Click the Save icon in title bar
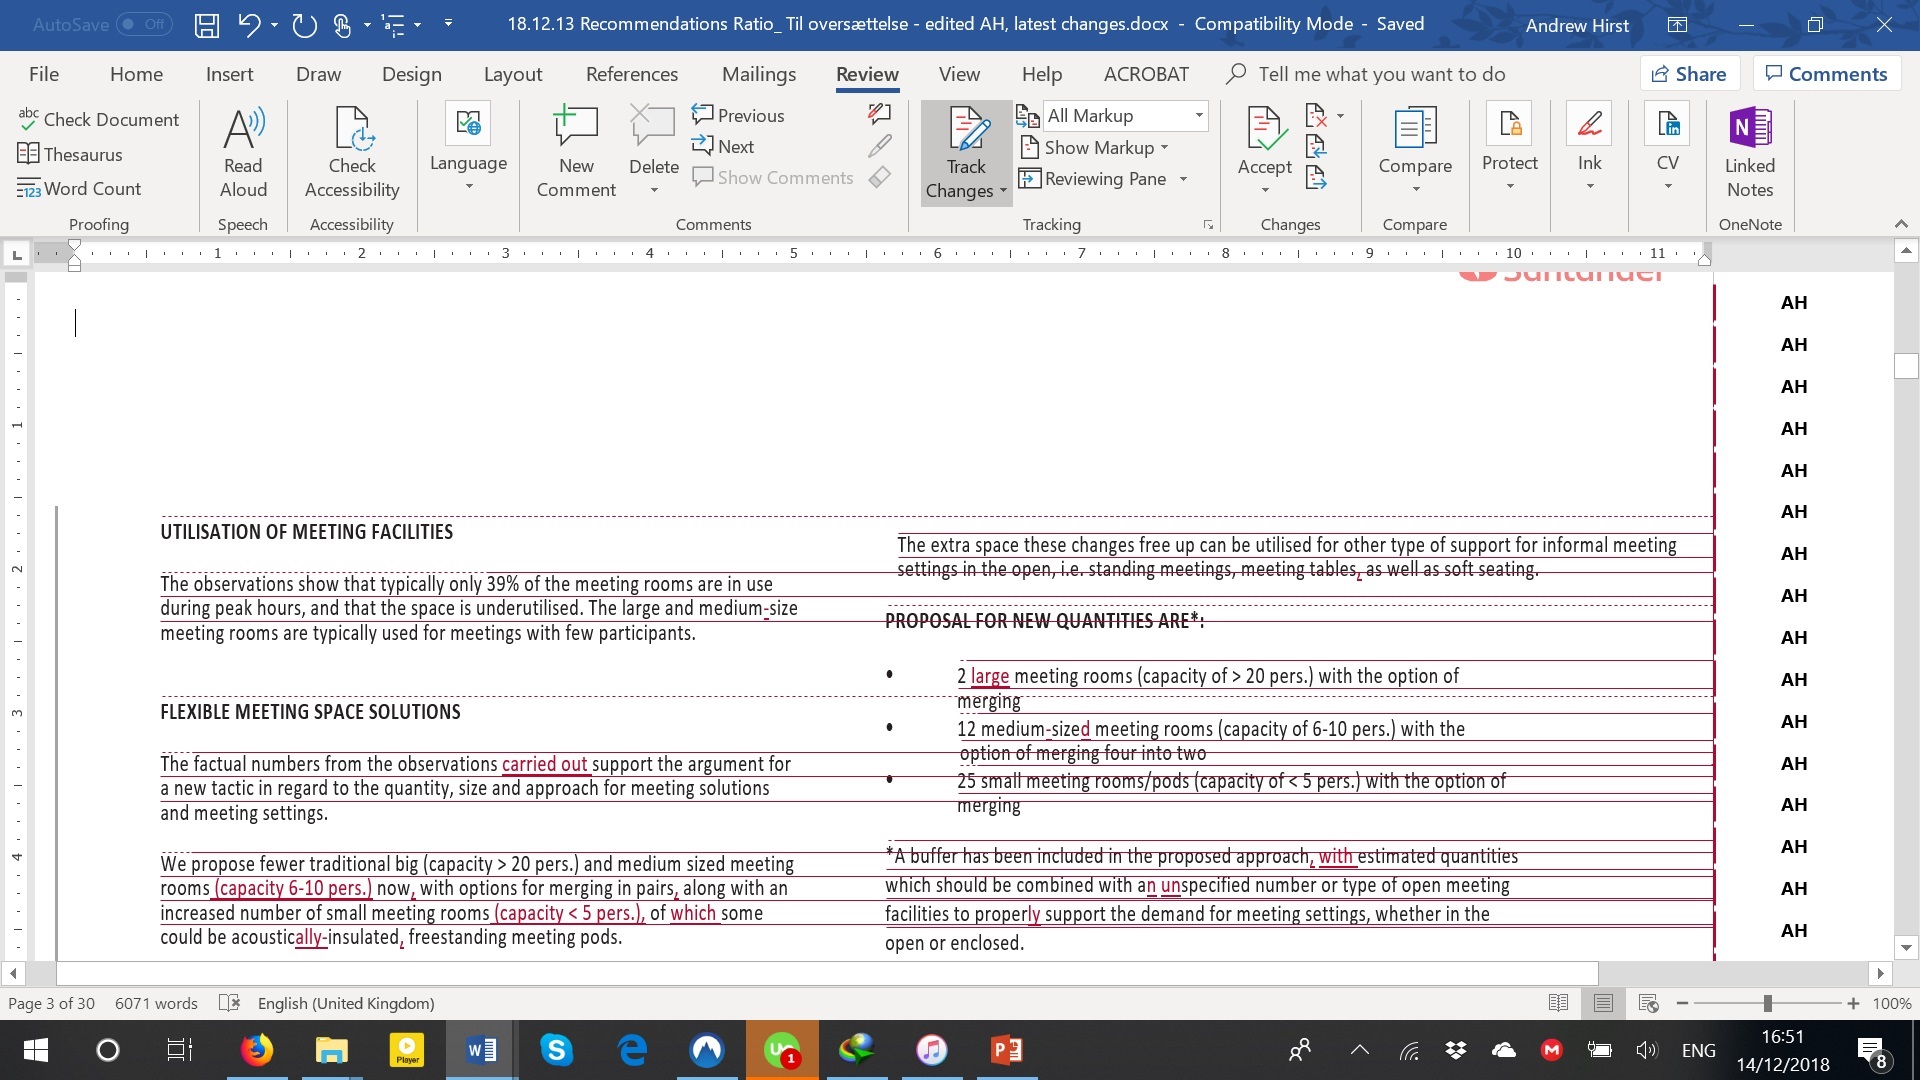 pos(206,25)
